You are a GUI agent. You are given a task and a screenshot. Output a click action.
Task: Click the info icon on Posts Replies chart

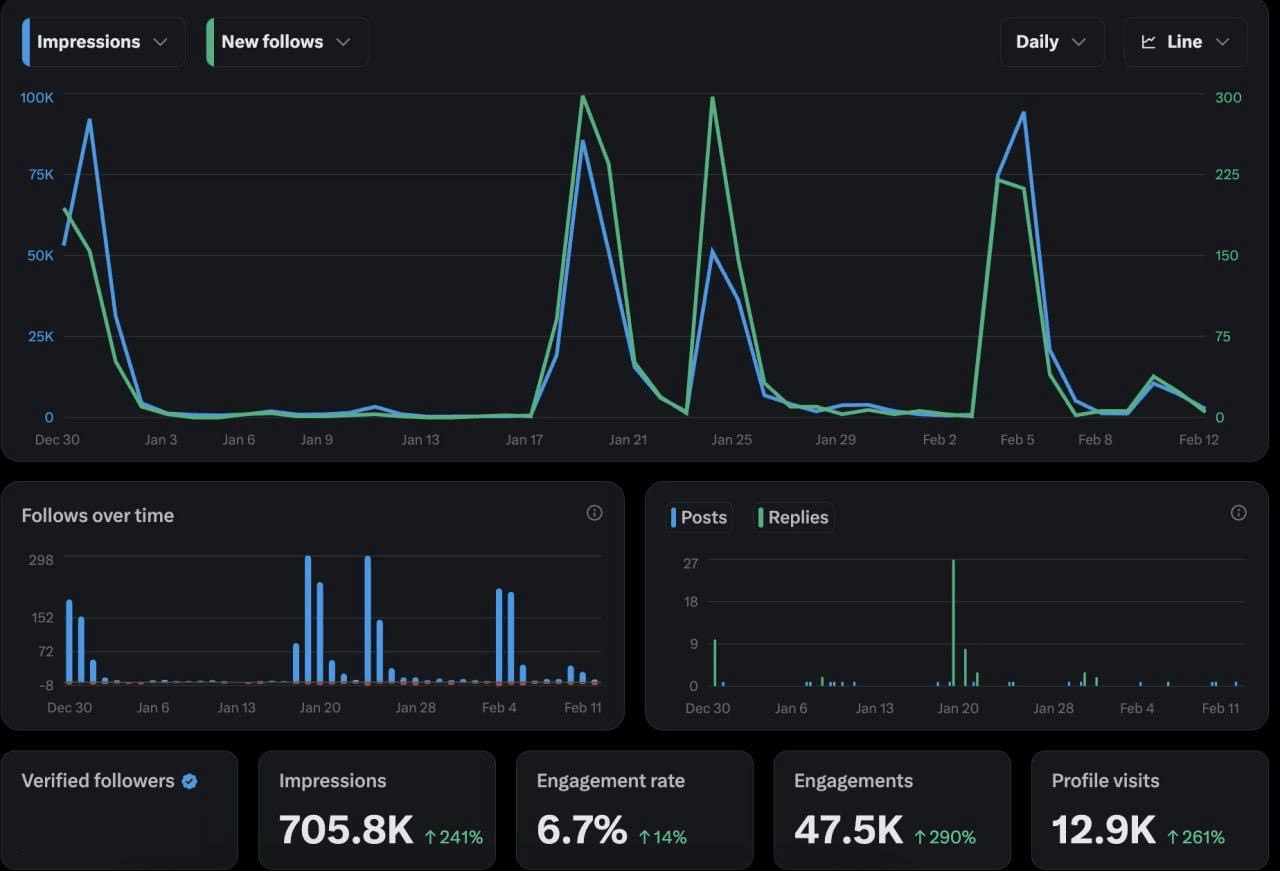(1239, 513)
